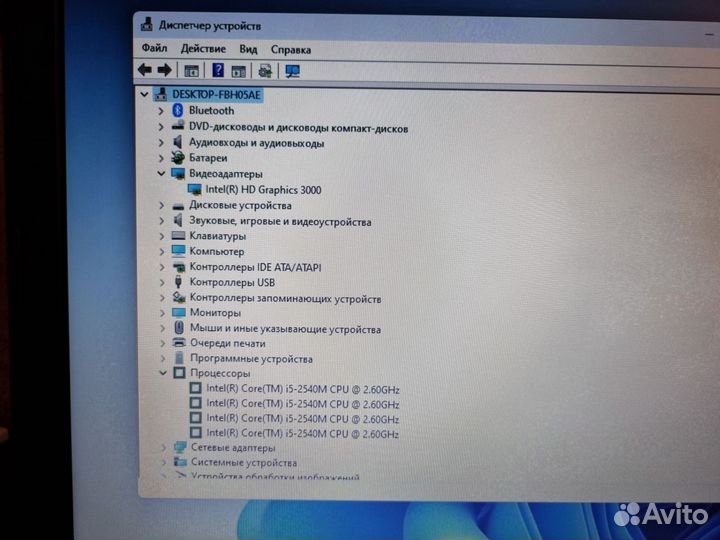Click the icon next to Программные устройства
Image resolution: width=720 pixels, height=540 pixels.
[x=180, y=358]
